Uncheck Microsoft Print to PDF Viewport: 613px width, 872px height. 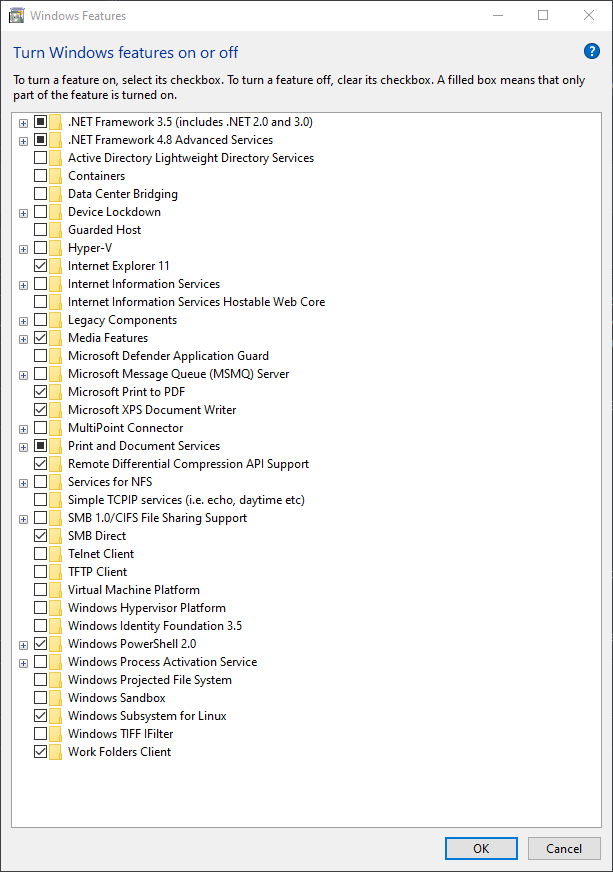click(40, 392)
